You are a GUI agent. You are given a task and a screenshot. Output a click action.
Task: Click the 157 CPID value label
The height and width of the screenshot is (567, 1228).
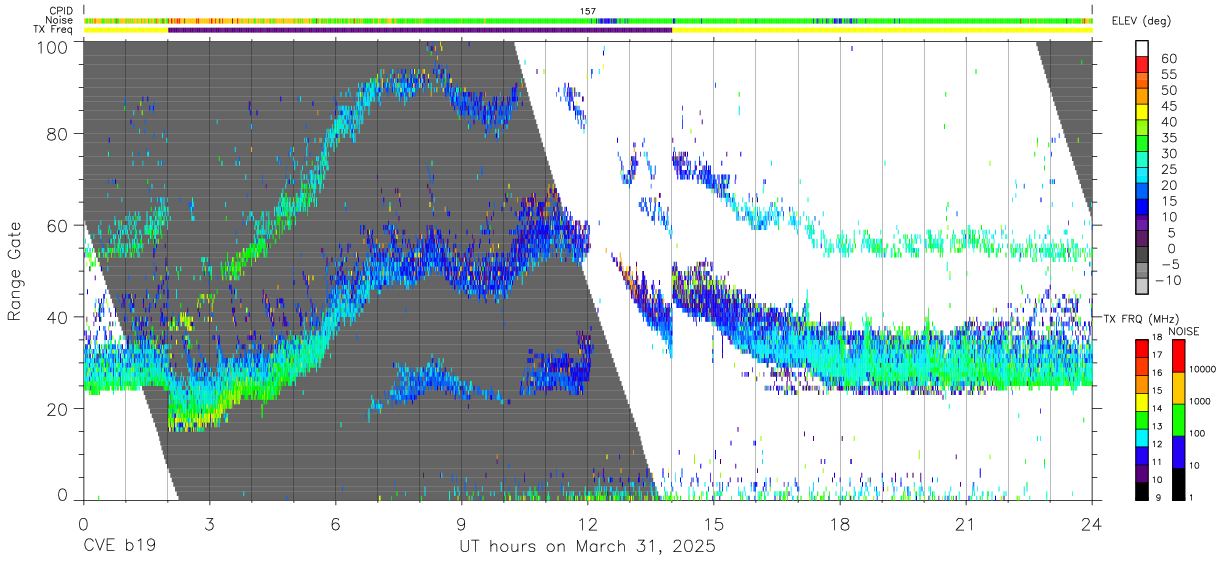[x=588, y=11]
